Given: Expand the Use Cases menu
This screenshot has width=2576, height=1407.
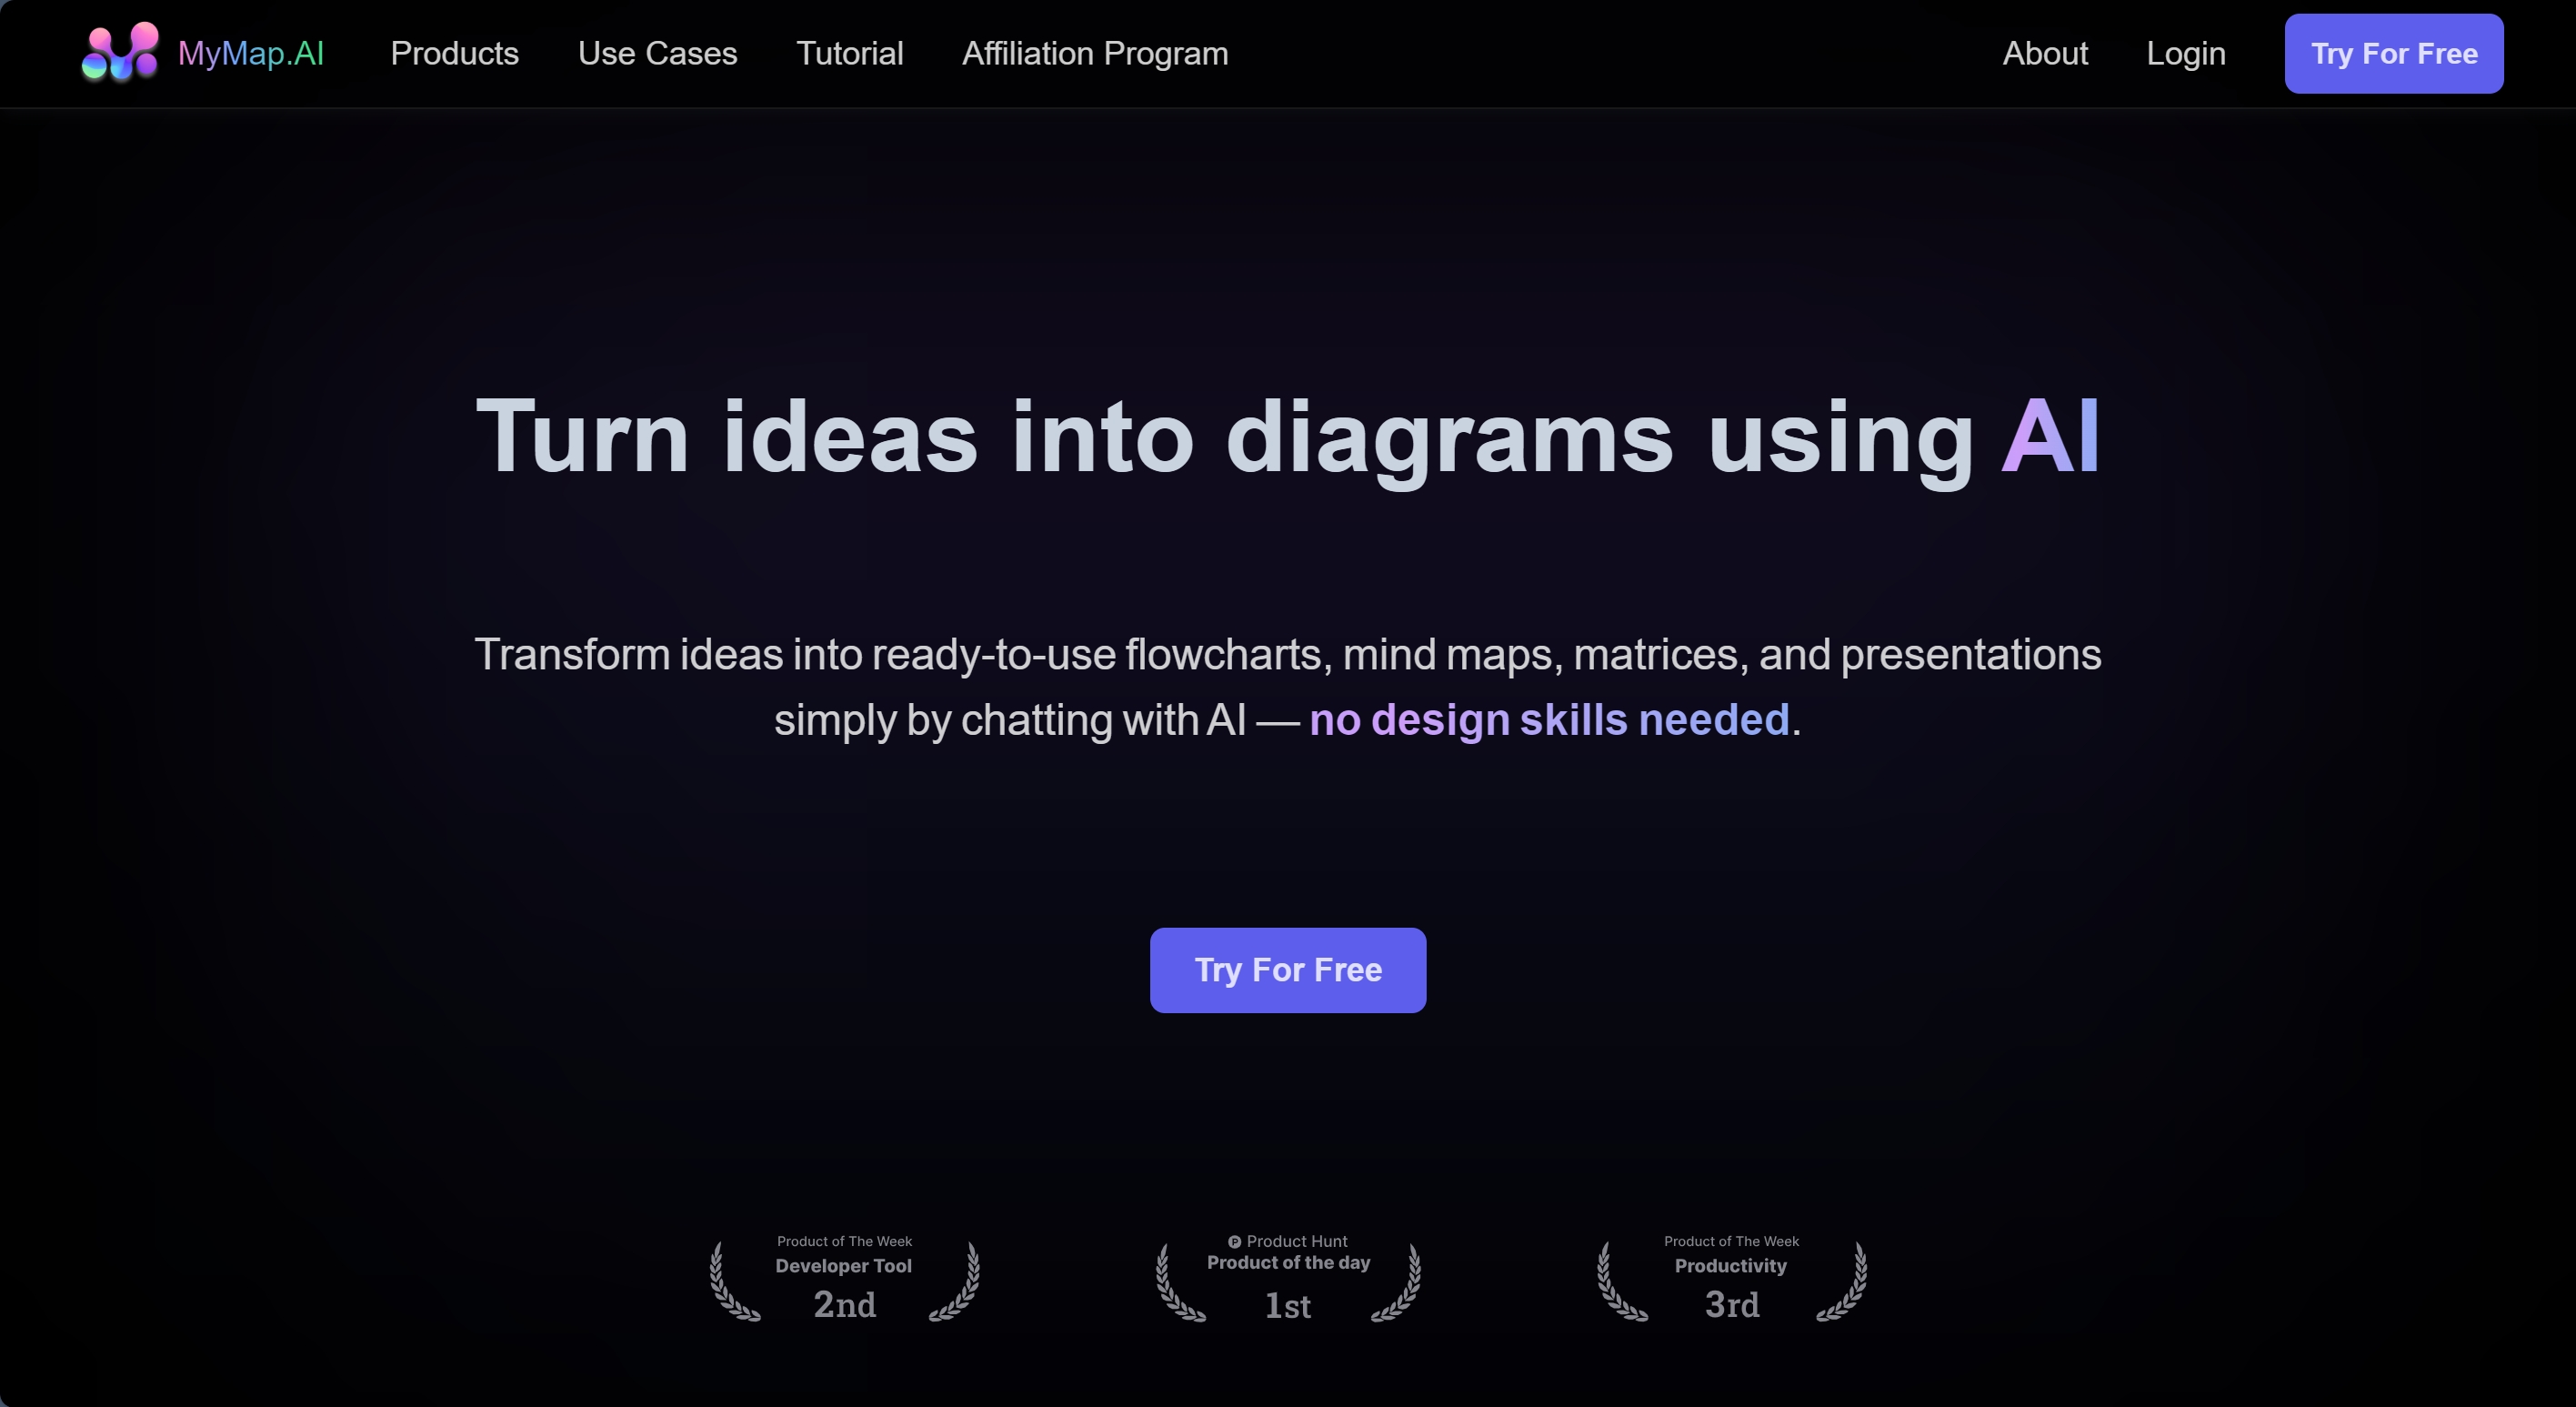Looking at the screenshot, I should pyautogui.click(x=657, y=53).
